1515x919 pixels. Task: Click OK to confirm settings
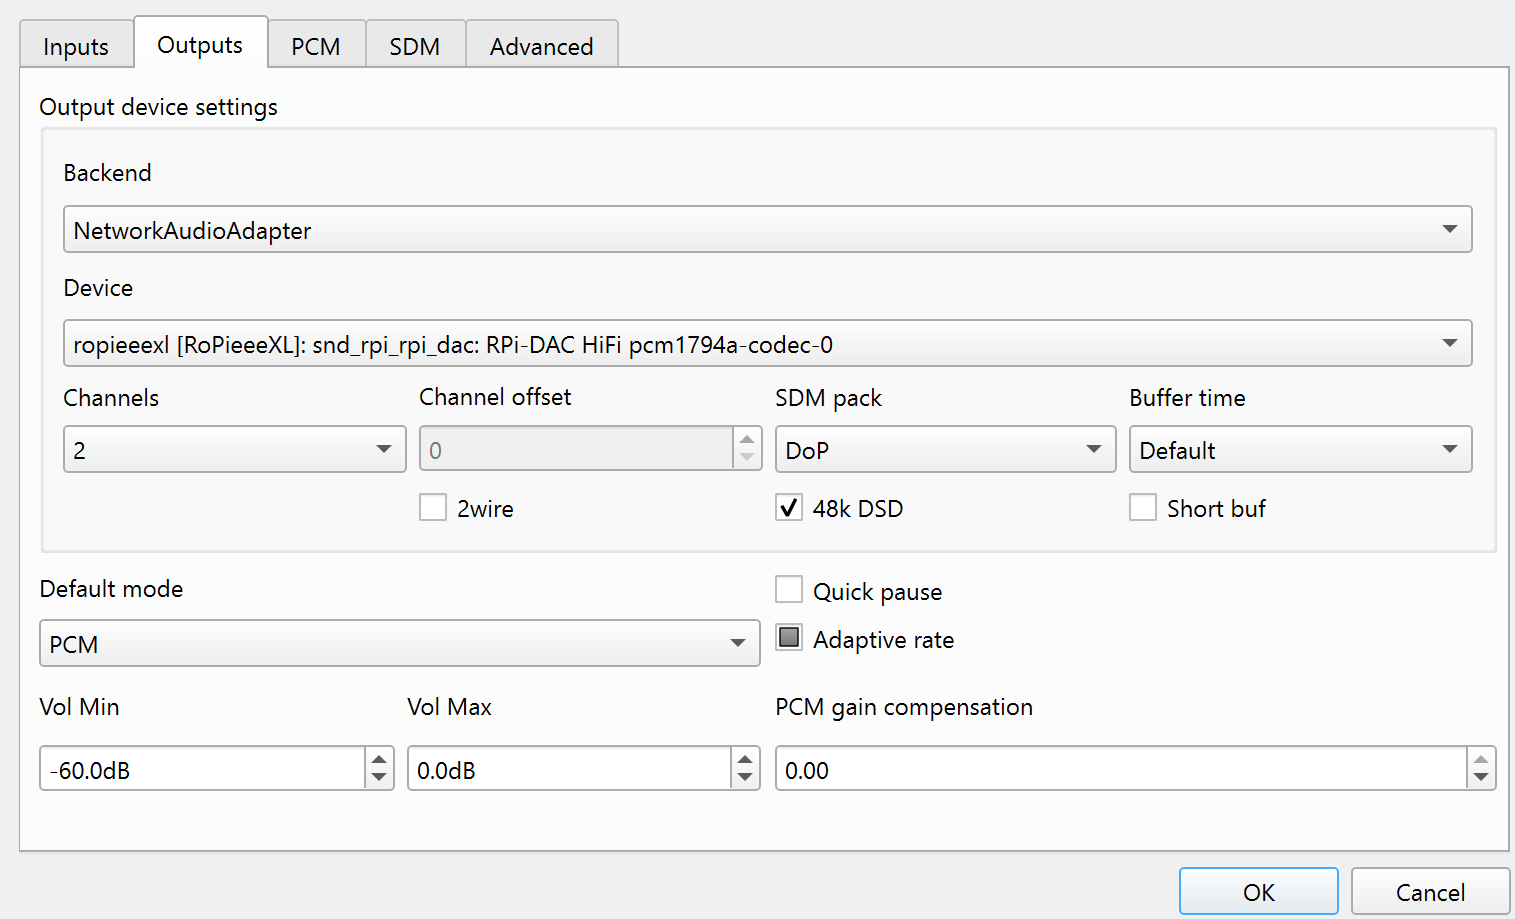(1258, 892)
